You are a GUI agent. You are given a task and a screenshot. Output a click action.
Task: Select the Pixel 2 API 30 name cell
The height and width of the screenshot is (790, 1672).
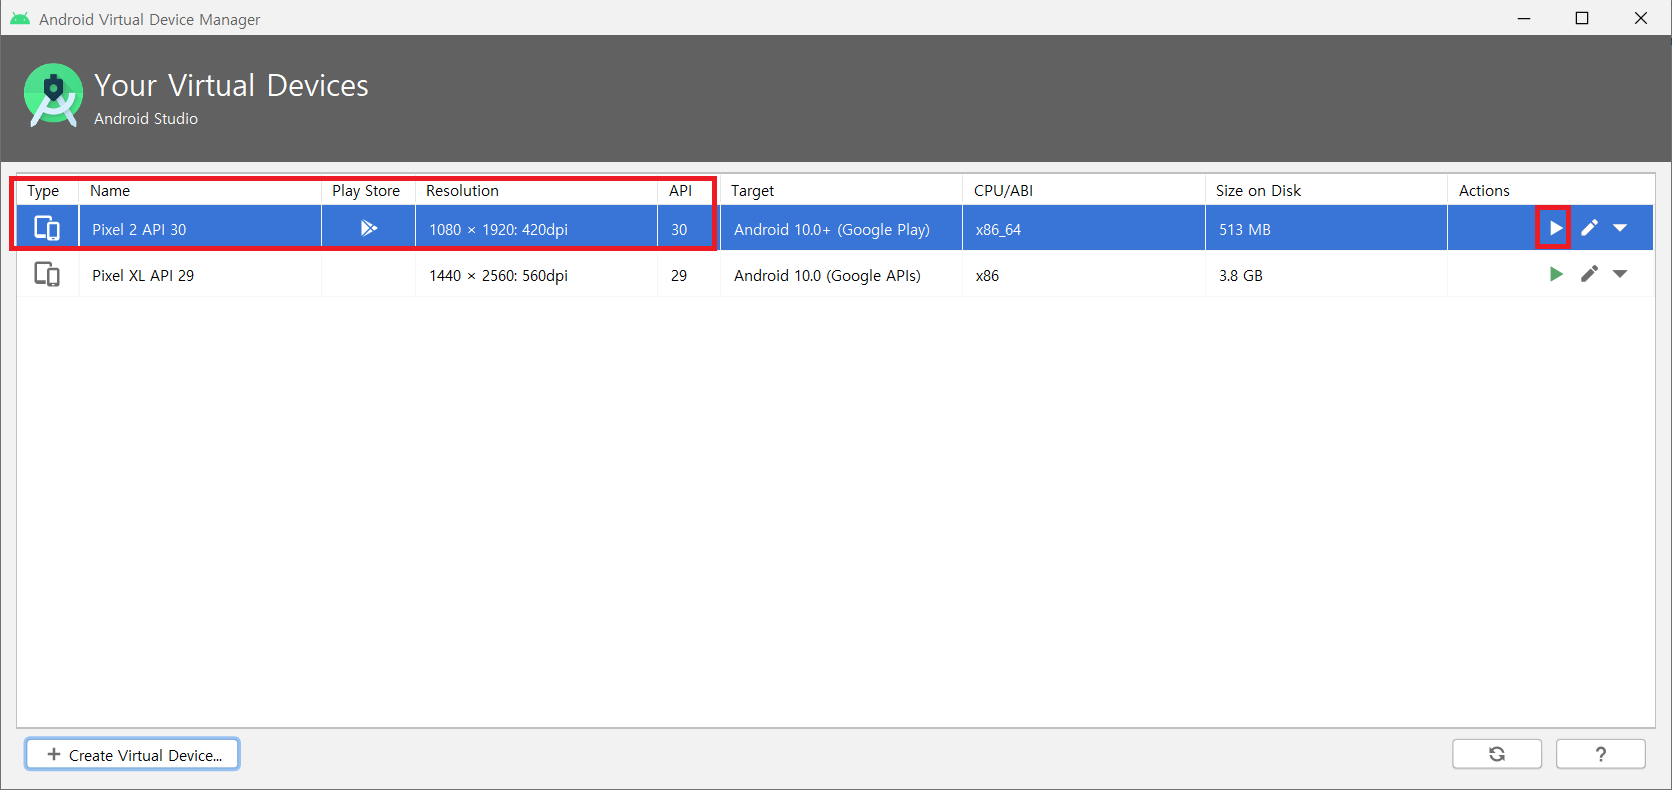click(x=200, y=229)
